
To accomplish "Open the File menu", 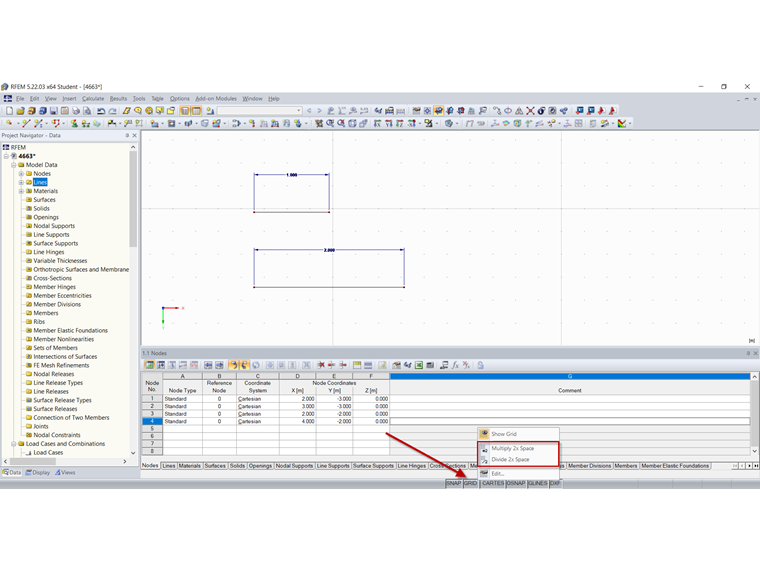I will click(x=20, y=98).
